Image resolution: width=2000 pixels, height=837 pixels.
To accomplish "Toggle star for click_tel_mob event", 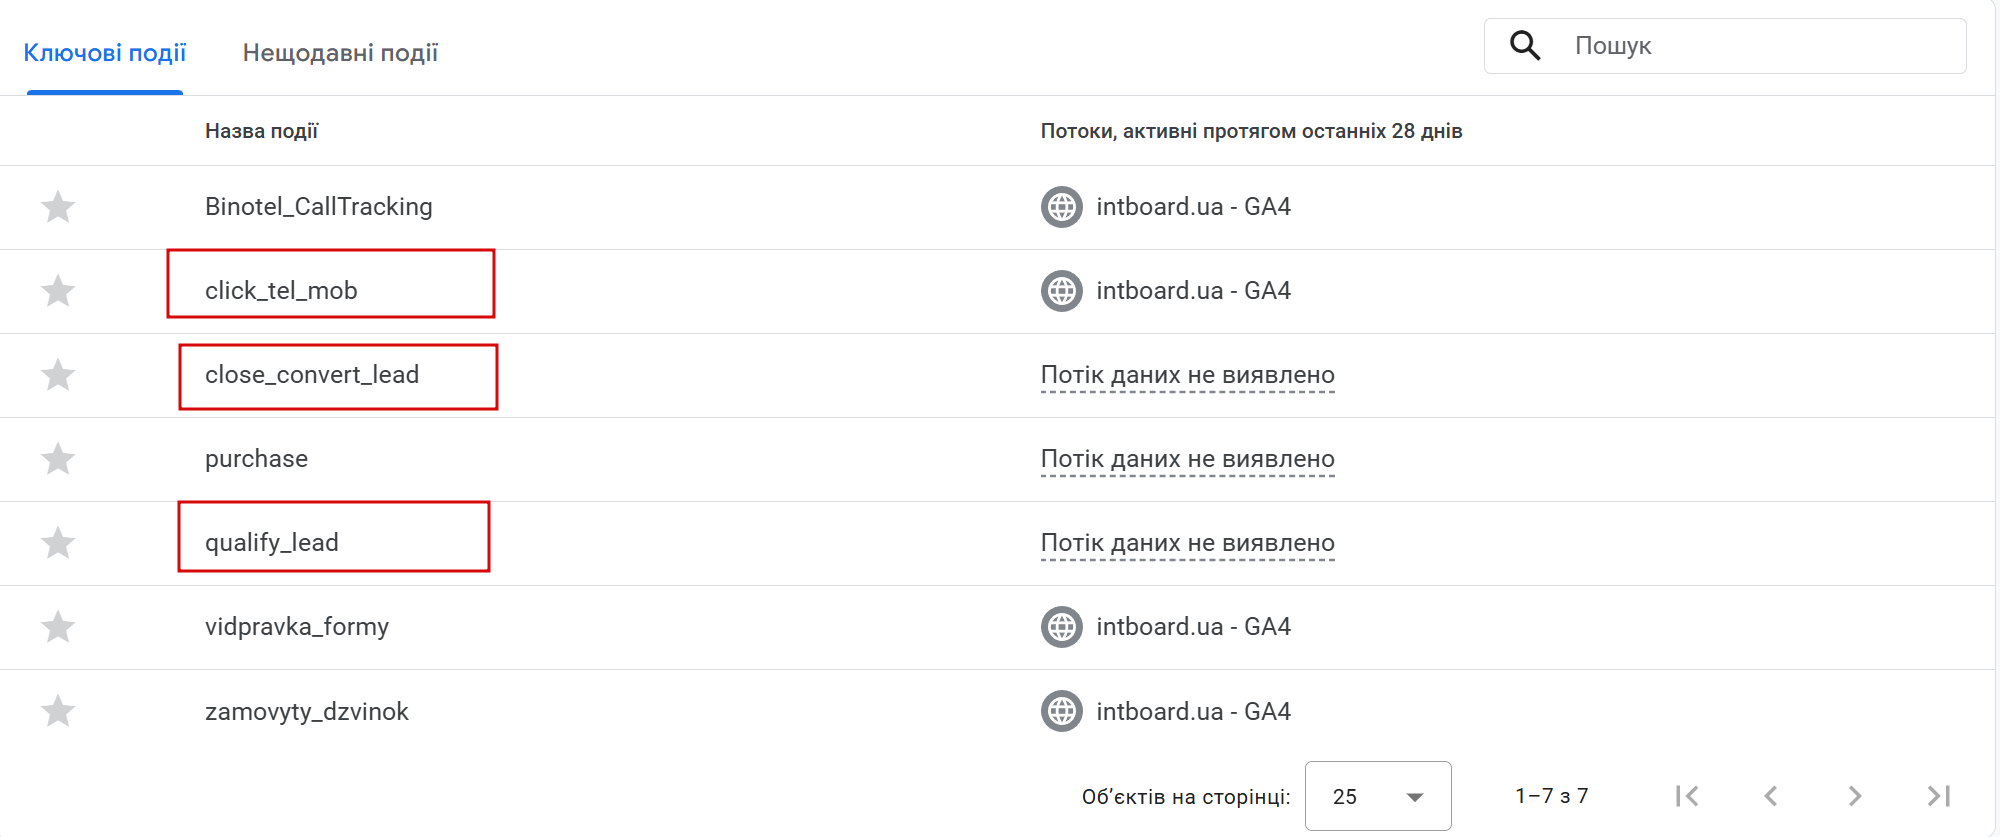I will 58,291.
